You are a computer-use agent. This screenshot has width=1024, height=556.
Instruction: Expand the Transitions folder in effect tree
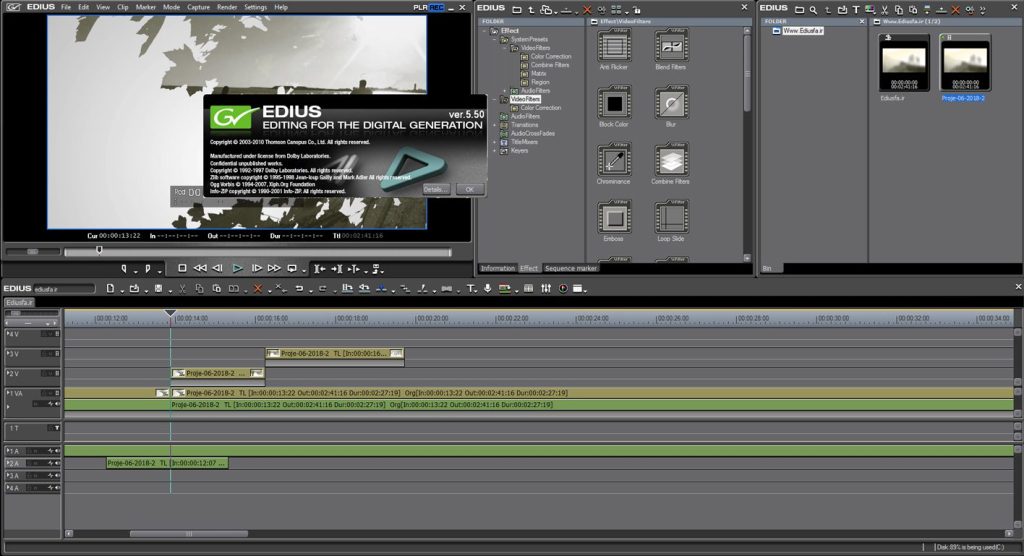click(x=494, y=125)
